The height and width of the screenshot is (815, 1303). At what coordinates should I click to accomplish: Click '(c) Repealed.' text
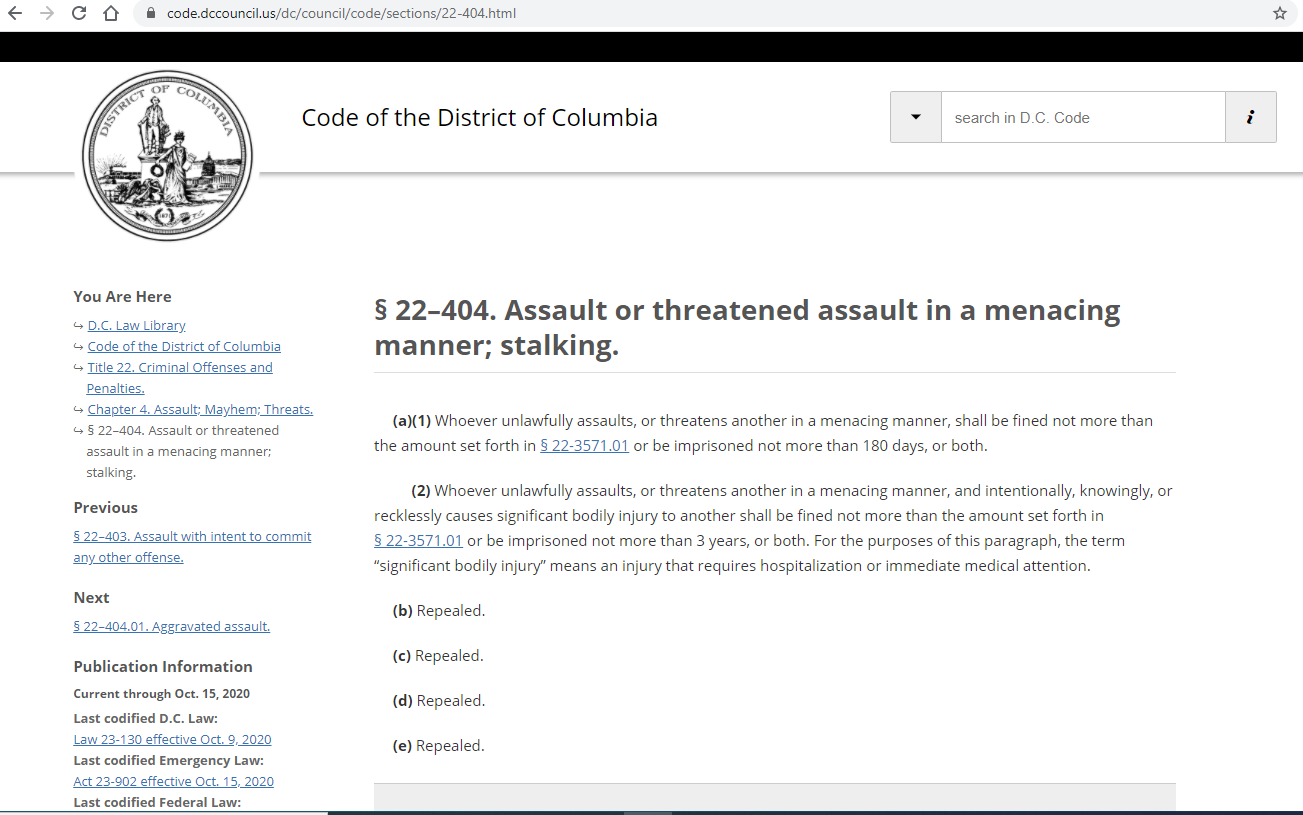[x=438, y=656]
